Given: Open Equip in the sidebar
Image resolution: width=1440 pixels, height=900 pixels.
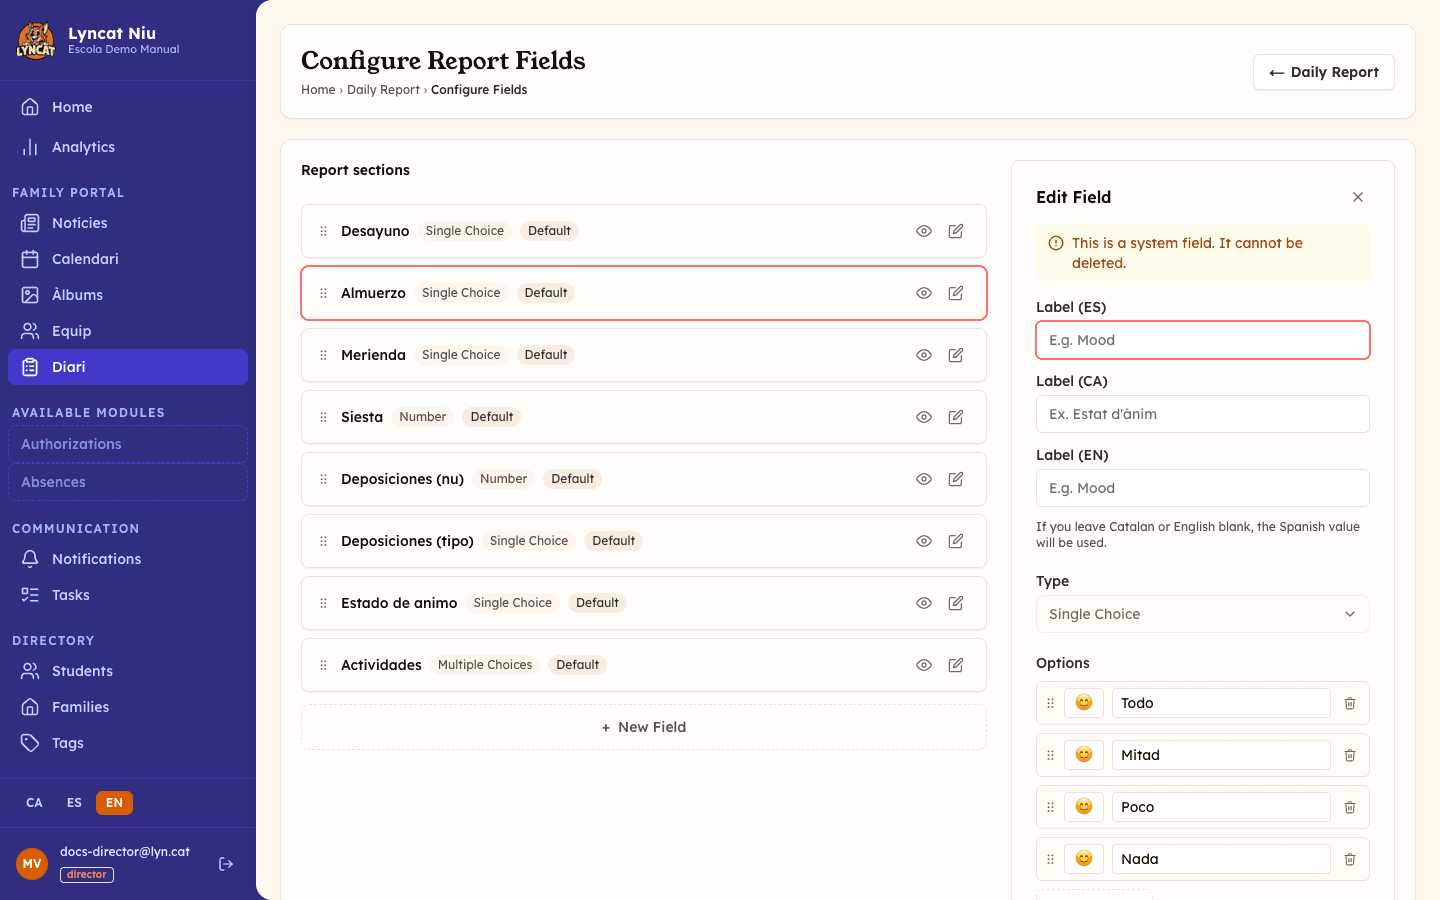Looking at the screenshot, I should click(x=128, y=331).
